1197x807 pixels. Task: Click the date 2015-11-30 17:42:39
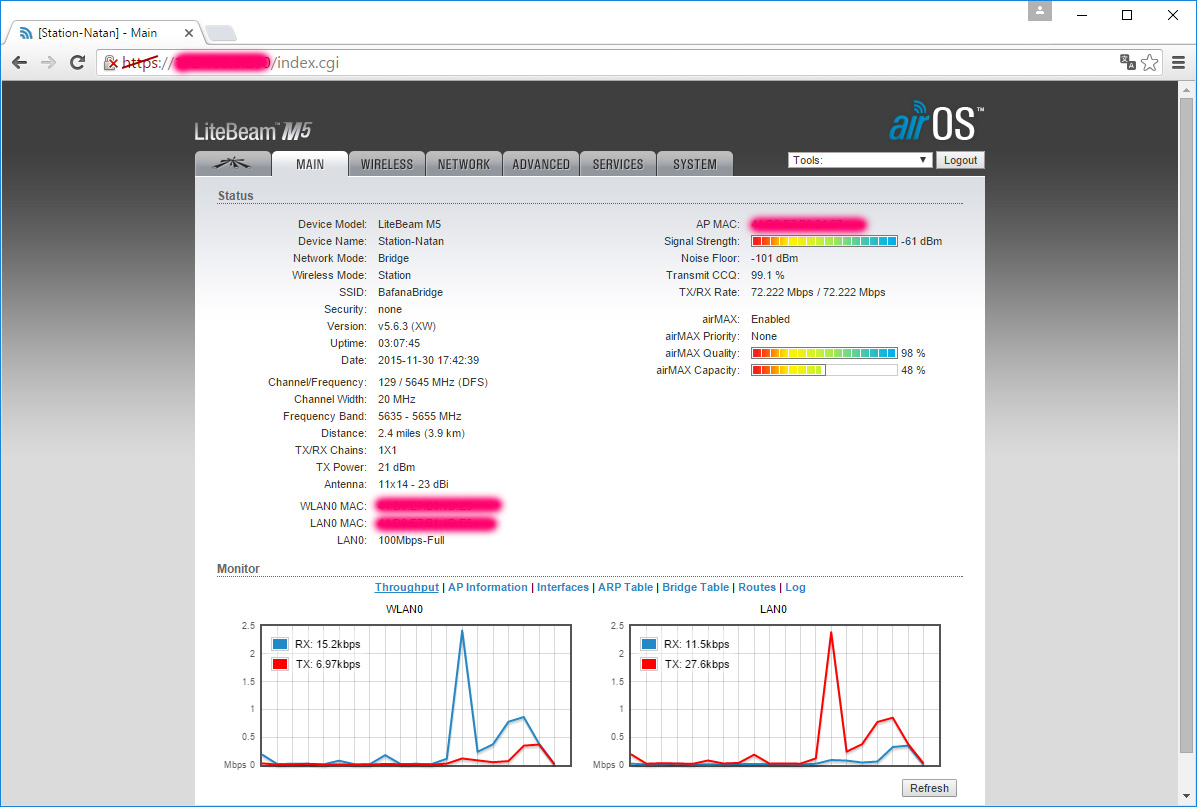point(428,360)
